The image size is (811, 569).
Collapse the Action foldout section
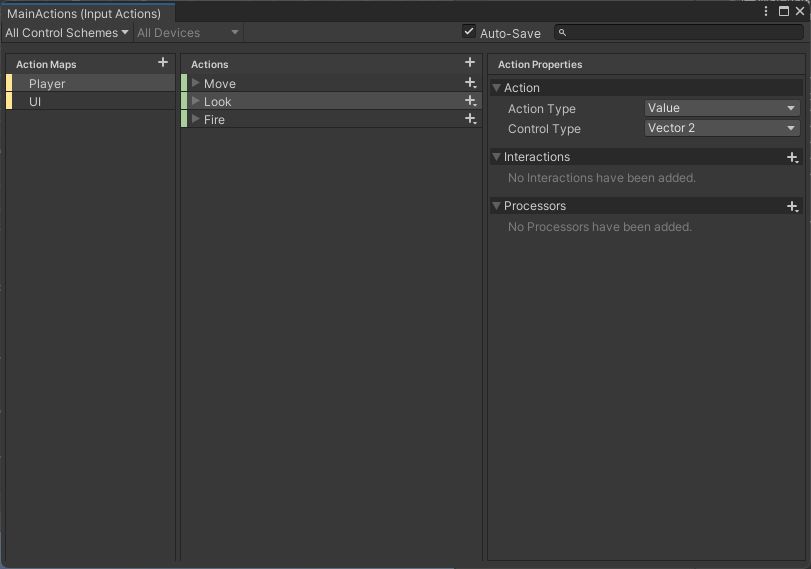click(497, 88)
